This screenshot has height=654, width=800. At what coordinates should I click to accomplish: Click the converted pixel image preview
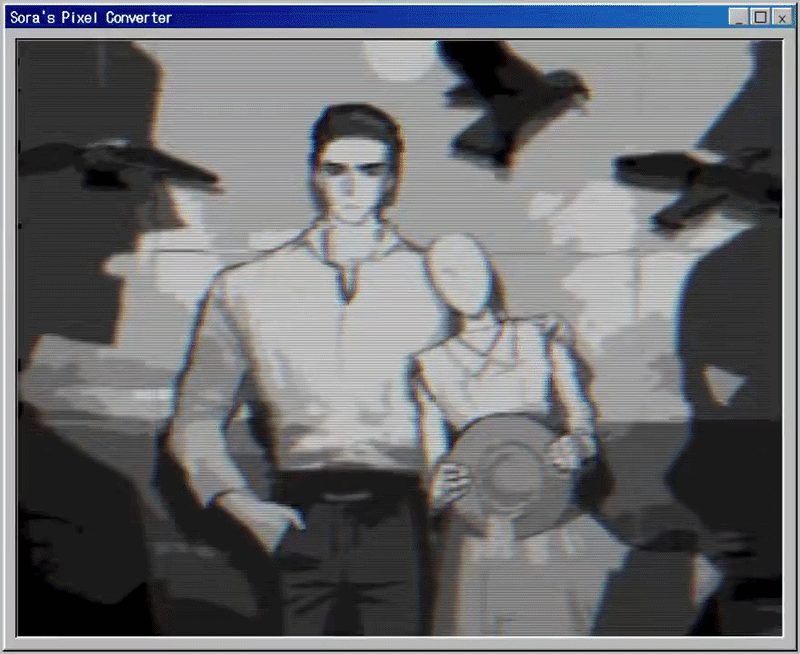click(x=399, y=338)
